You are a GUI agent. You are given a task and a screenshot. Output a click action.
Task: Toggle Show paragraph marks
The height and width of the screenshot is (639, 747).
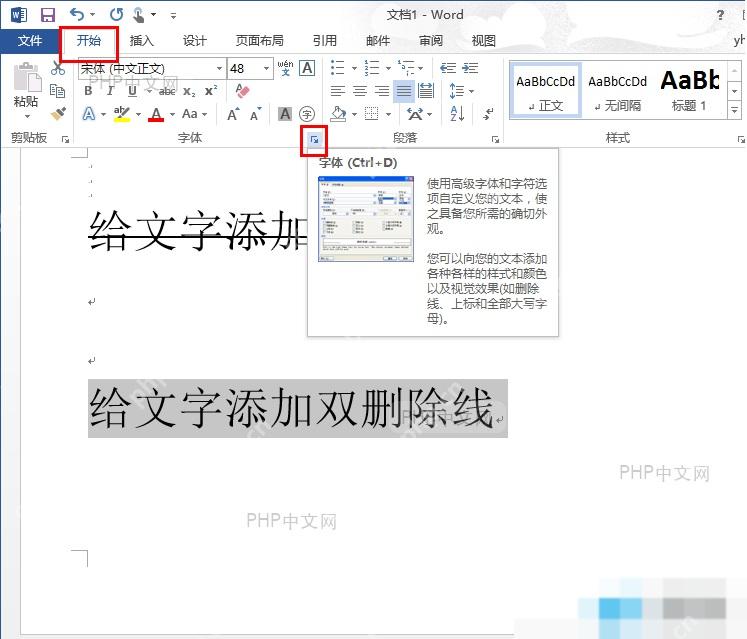489,114
